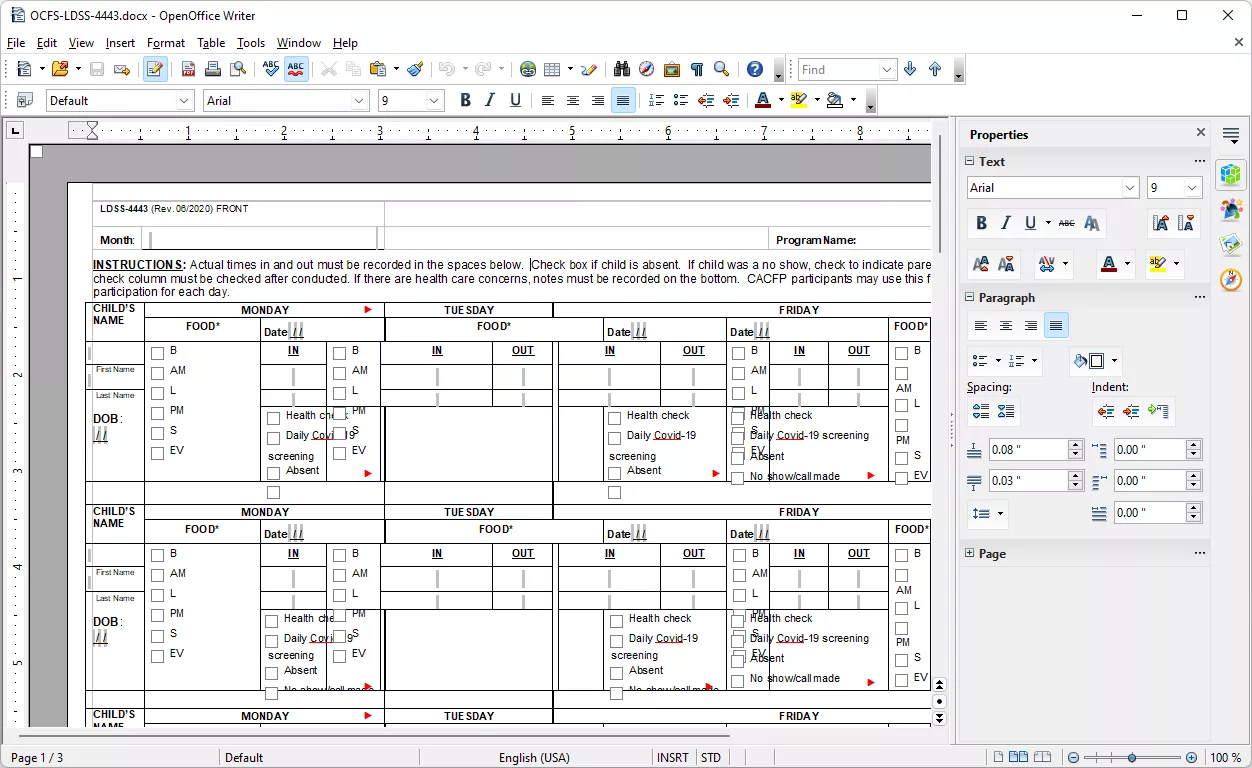Click Above Paragraph Spacing 0.08" field

(x=1028, y=450)
